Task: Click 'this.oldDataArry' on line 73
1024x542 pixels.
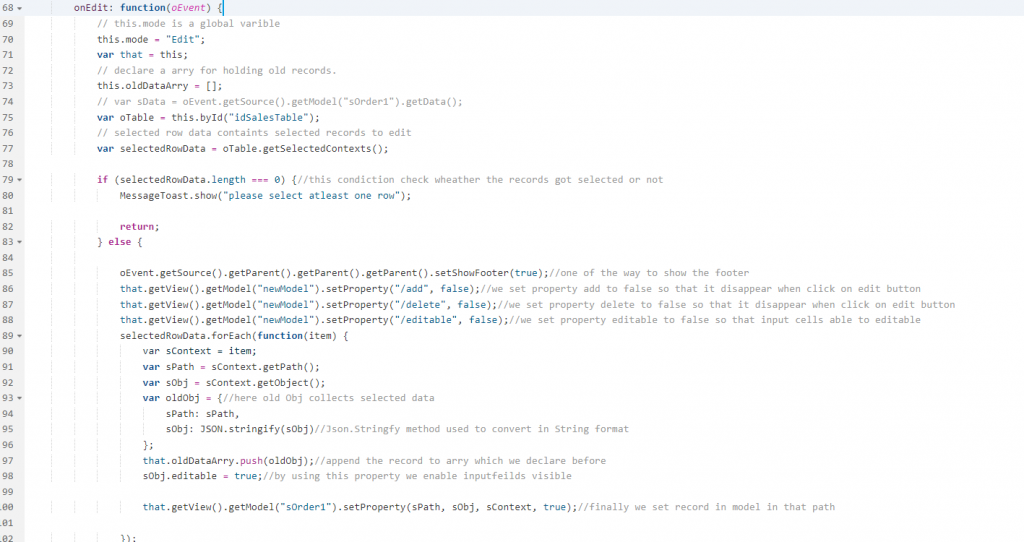Action: [x=142, y=86]
